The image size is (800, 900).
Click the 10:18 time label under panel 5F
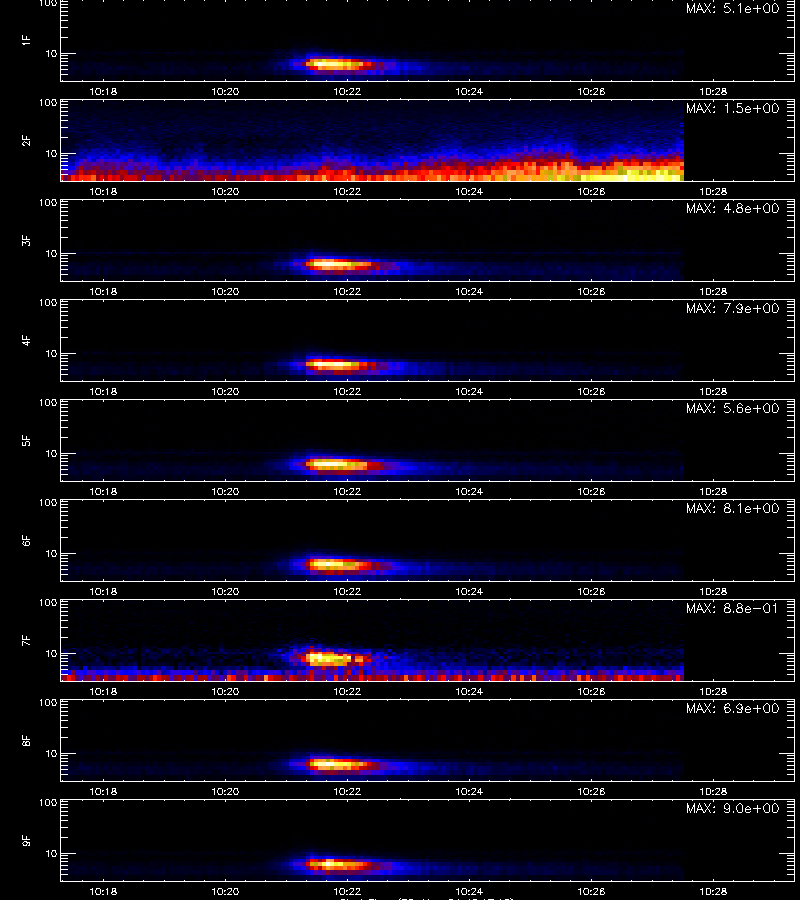click(x=103, y=491)
